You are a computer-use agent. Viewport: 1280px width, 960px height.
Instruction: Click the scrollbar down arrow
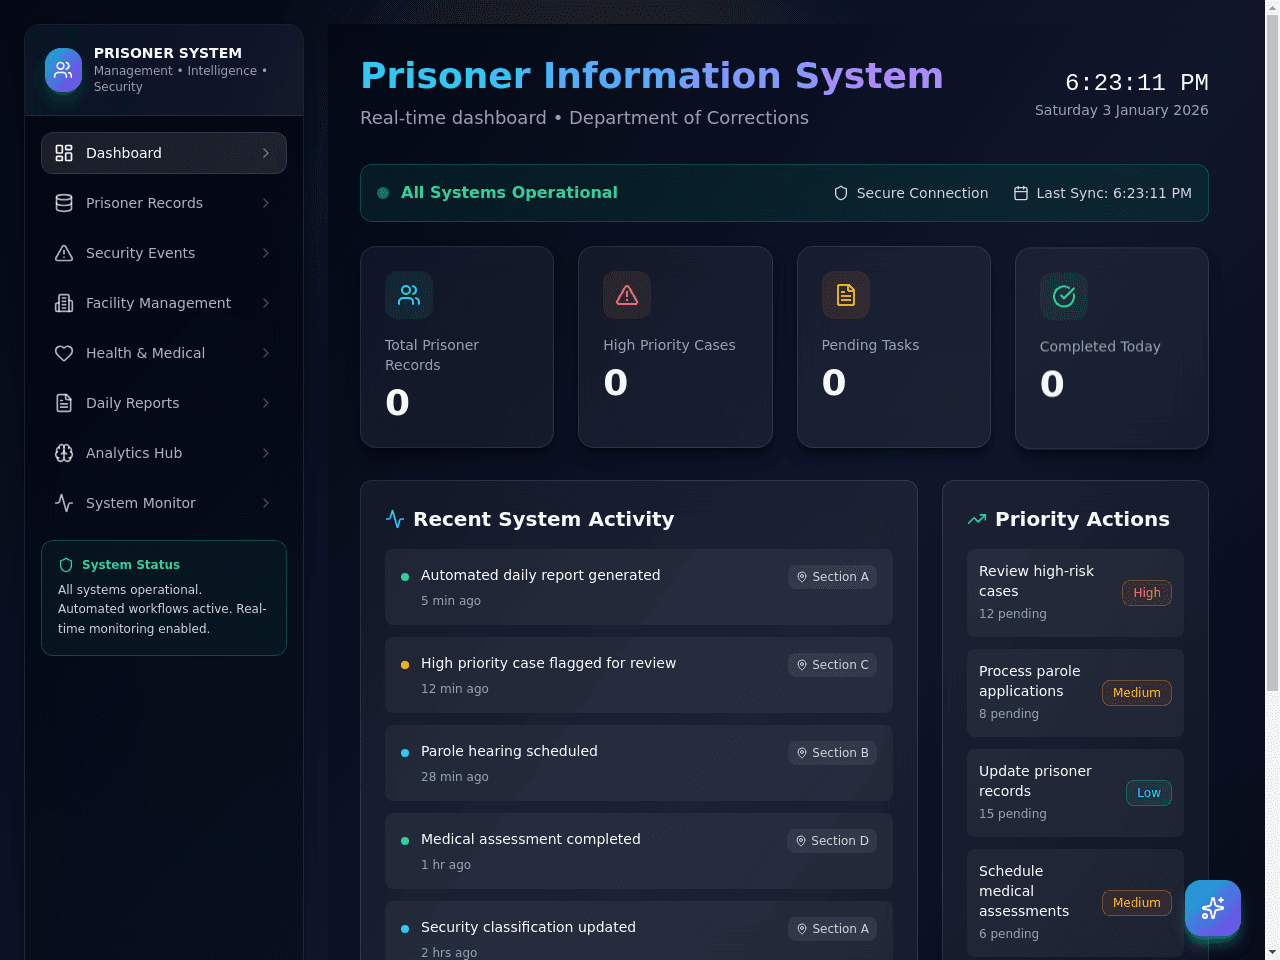point(1272,952)
